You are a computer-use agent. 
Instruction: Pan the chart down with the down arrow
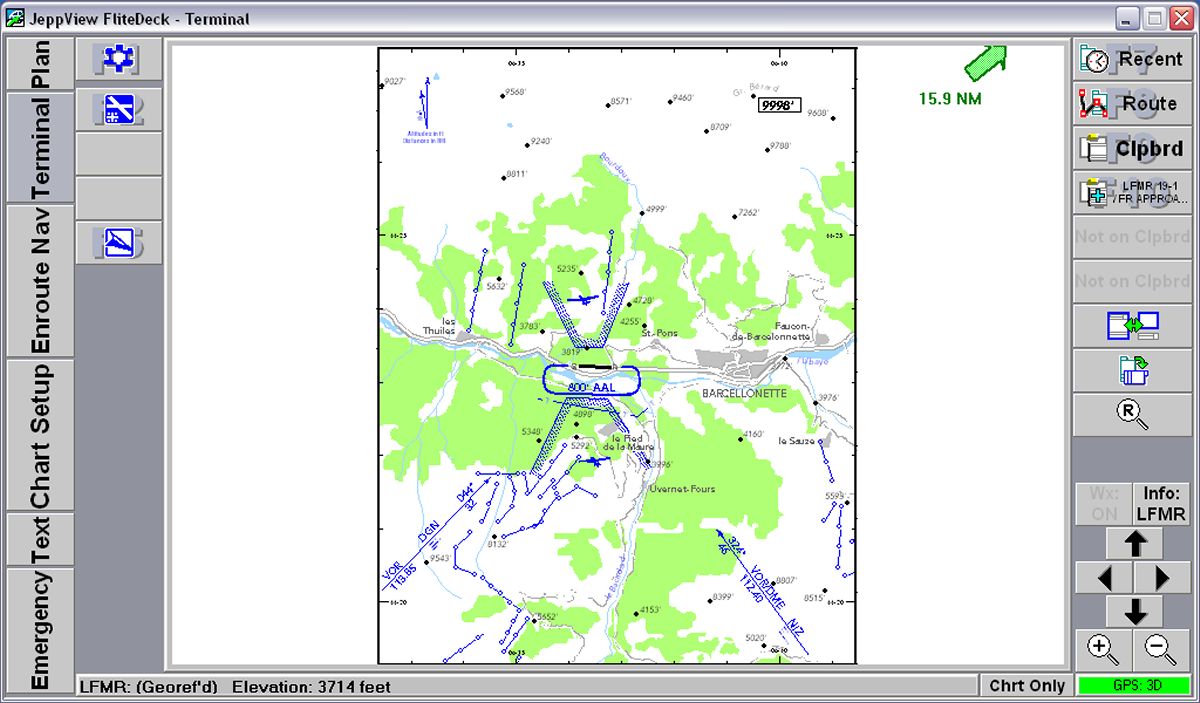(1134, 611)
